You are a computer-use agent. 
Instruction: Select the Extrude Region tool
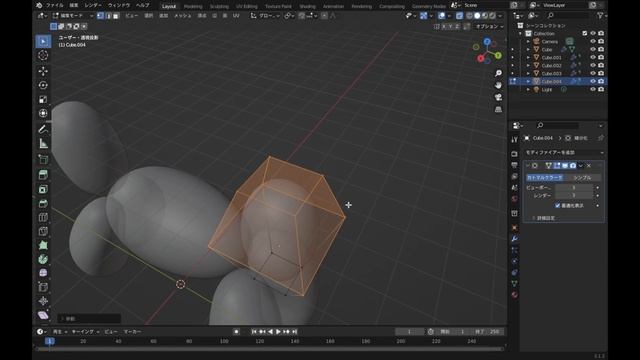(x=43, y=175)
